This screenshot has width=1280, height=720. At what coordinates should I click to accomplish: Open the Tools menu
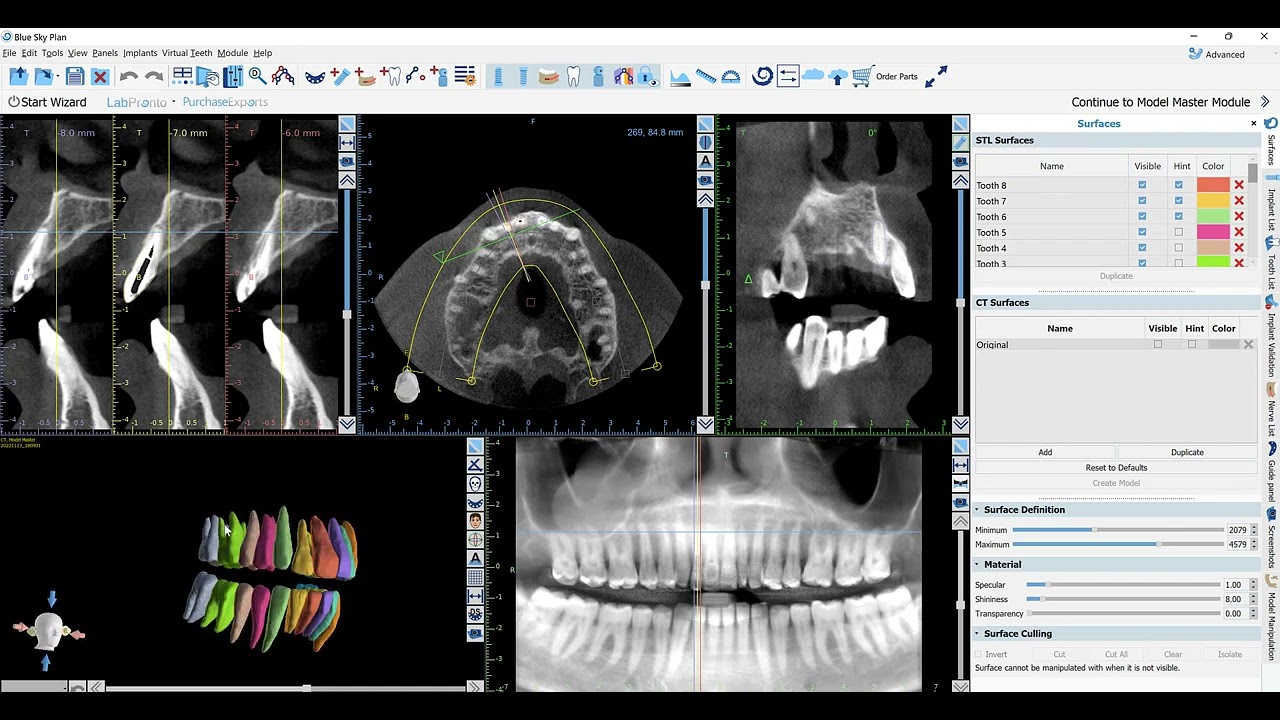tap(52, 53)
